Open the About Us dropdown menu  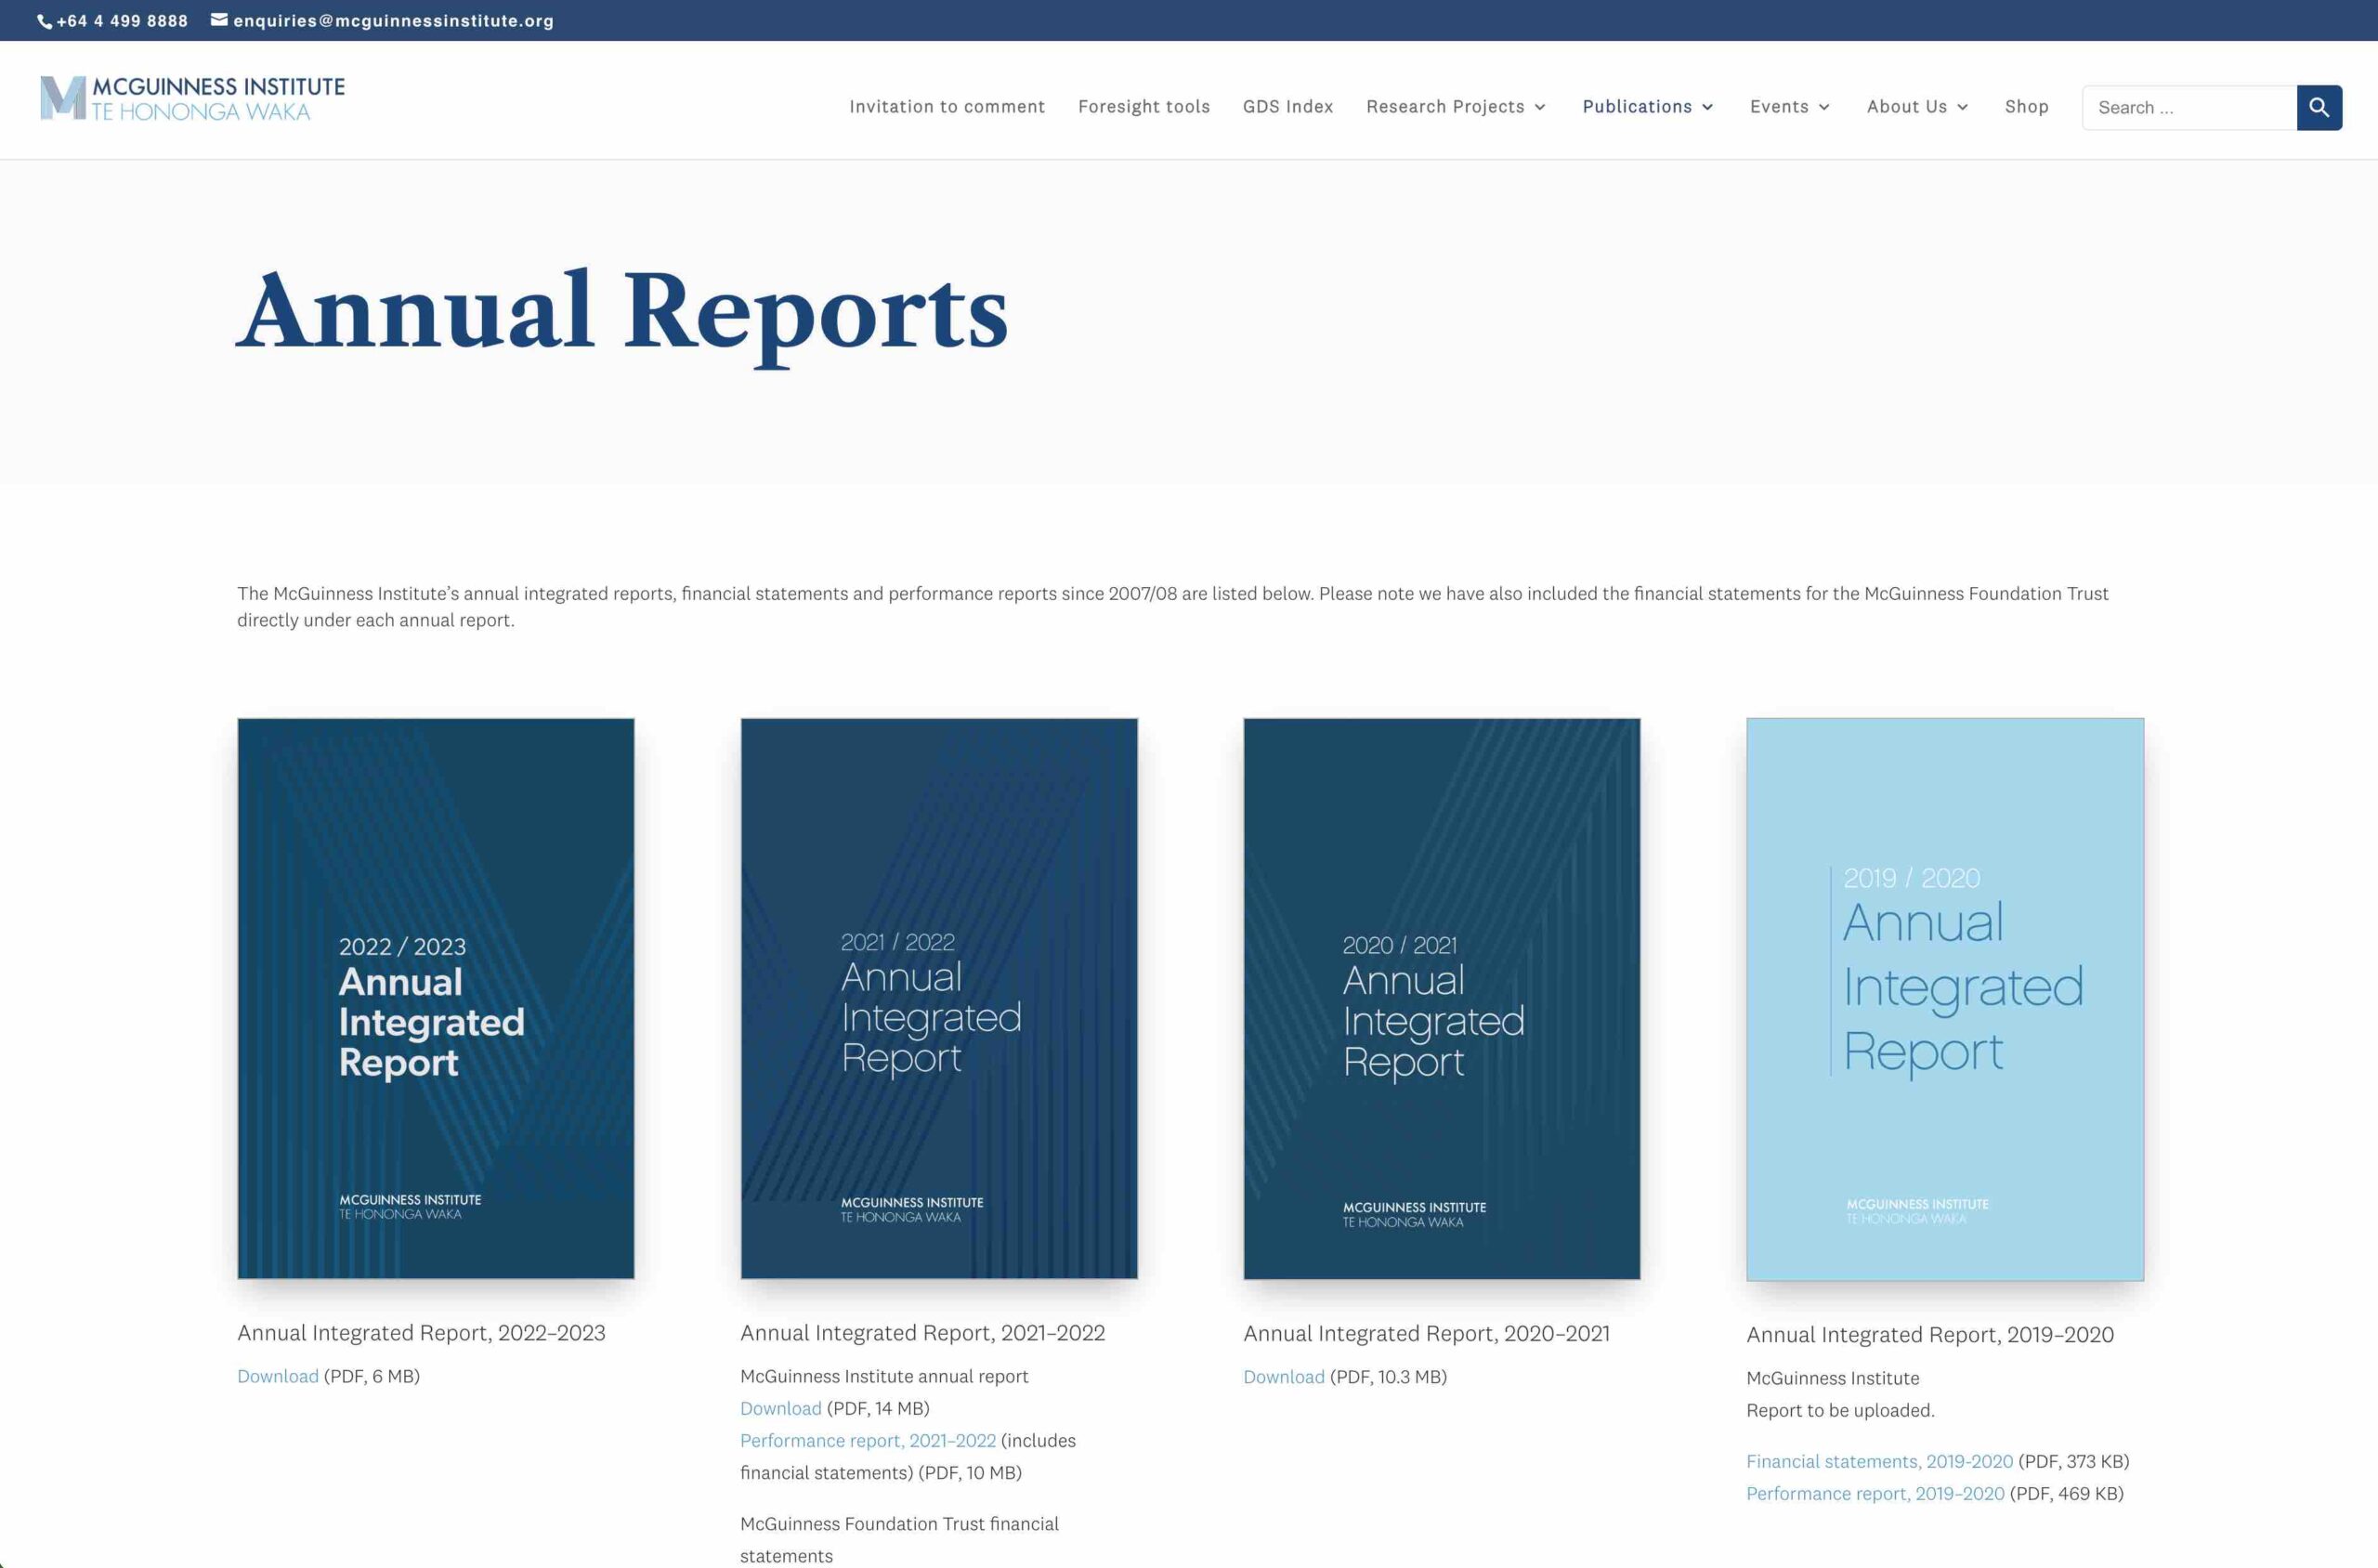[x=1917, y=107]
